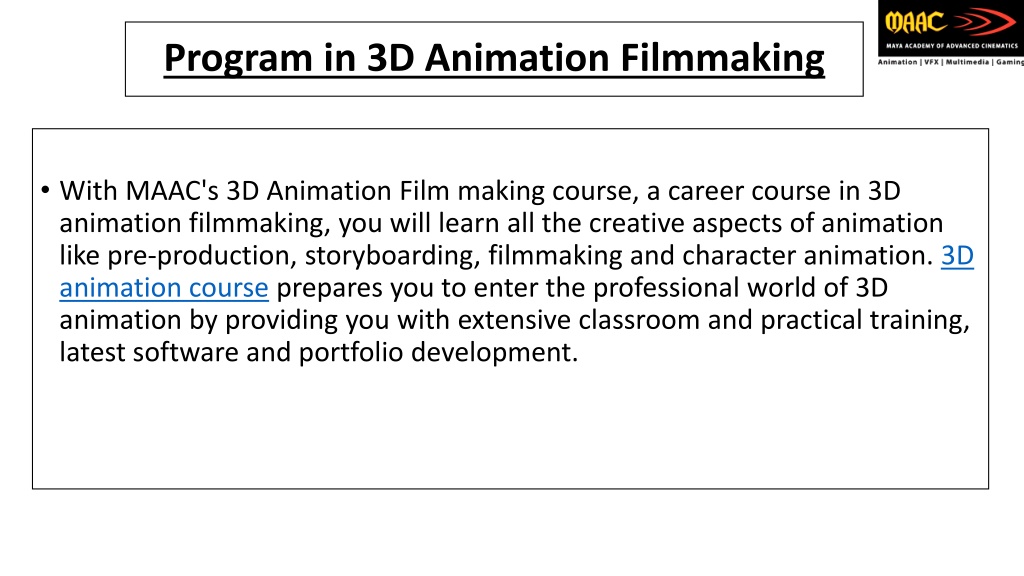This screenshot has height=576, width=1024.
Task: Click the word 'Program' in the title
Action: [238, 58]
